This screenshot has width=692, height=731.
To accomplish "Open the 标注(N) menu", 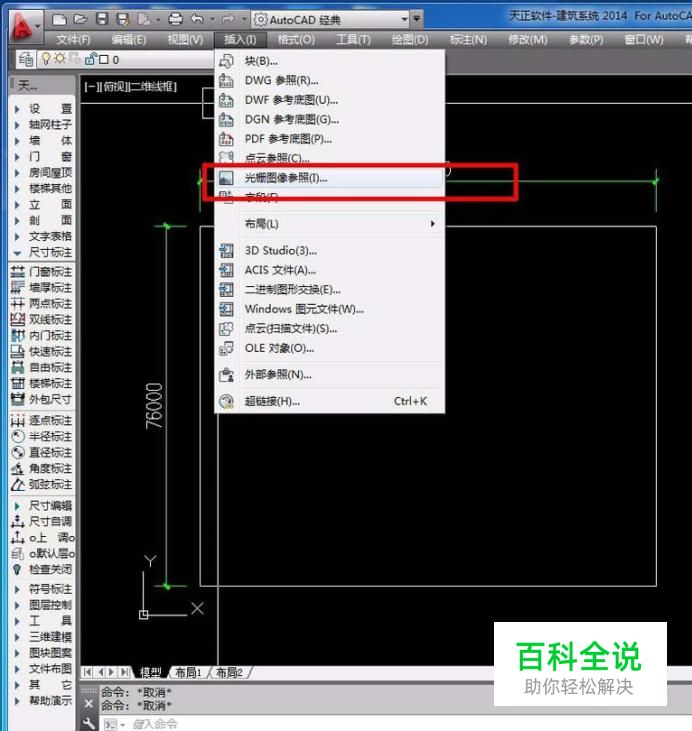I will point(468,40).
